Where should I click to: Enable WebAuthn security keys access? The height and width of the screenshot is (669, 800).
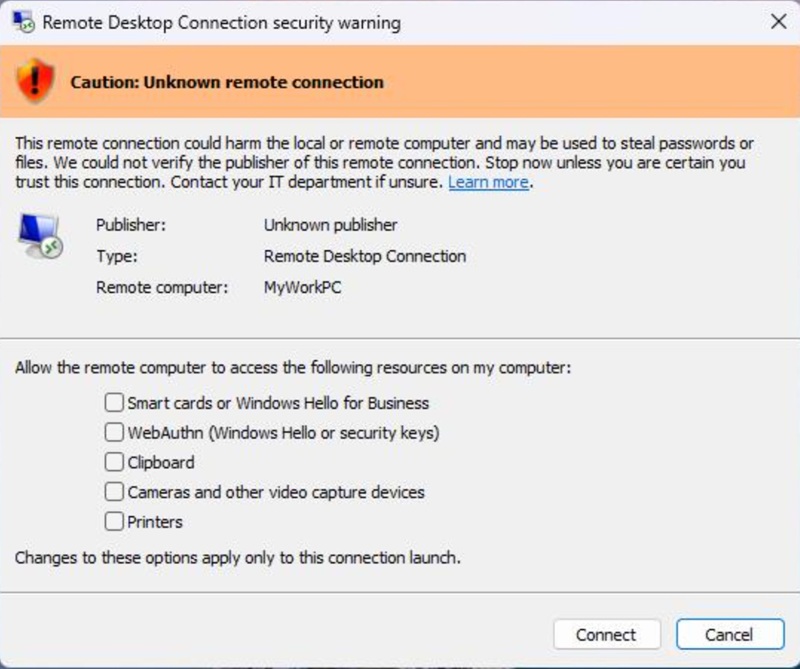click(116, 433)
